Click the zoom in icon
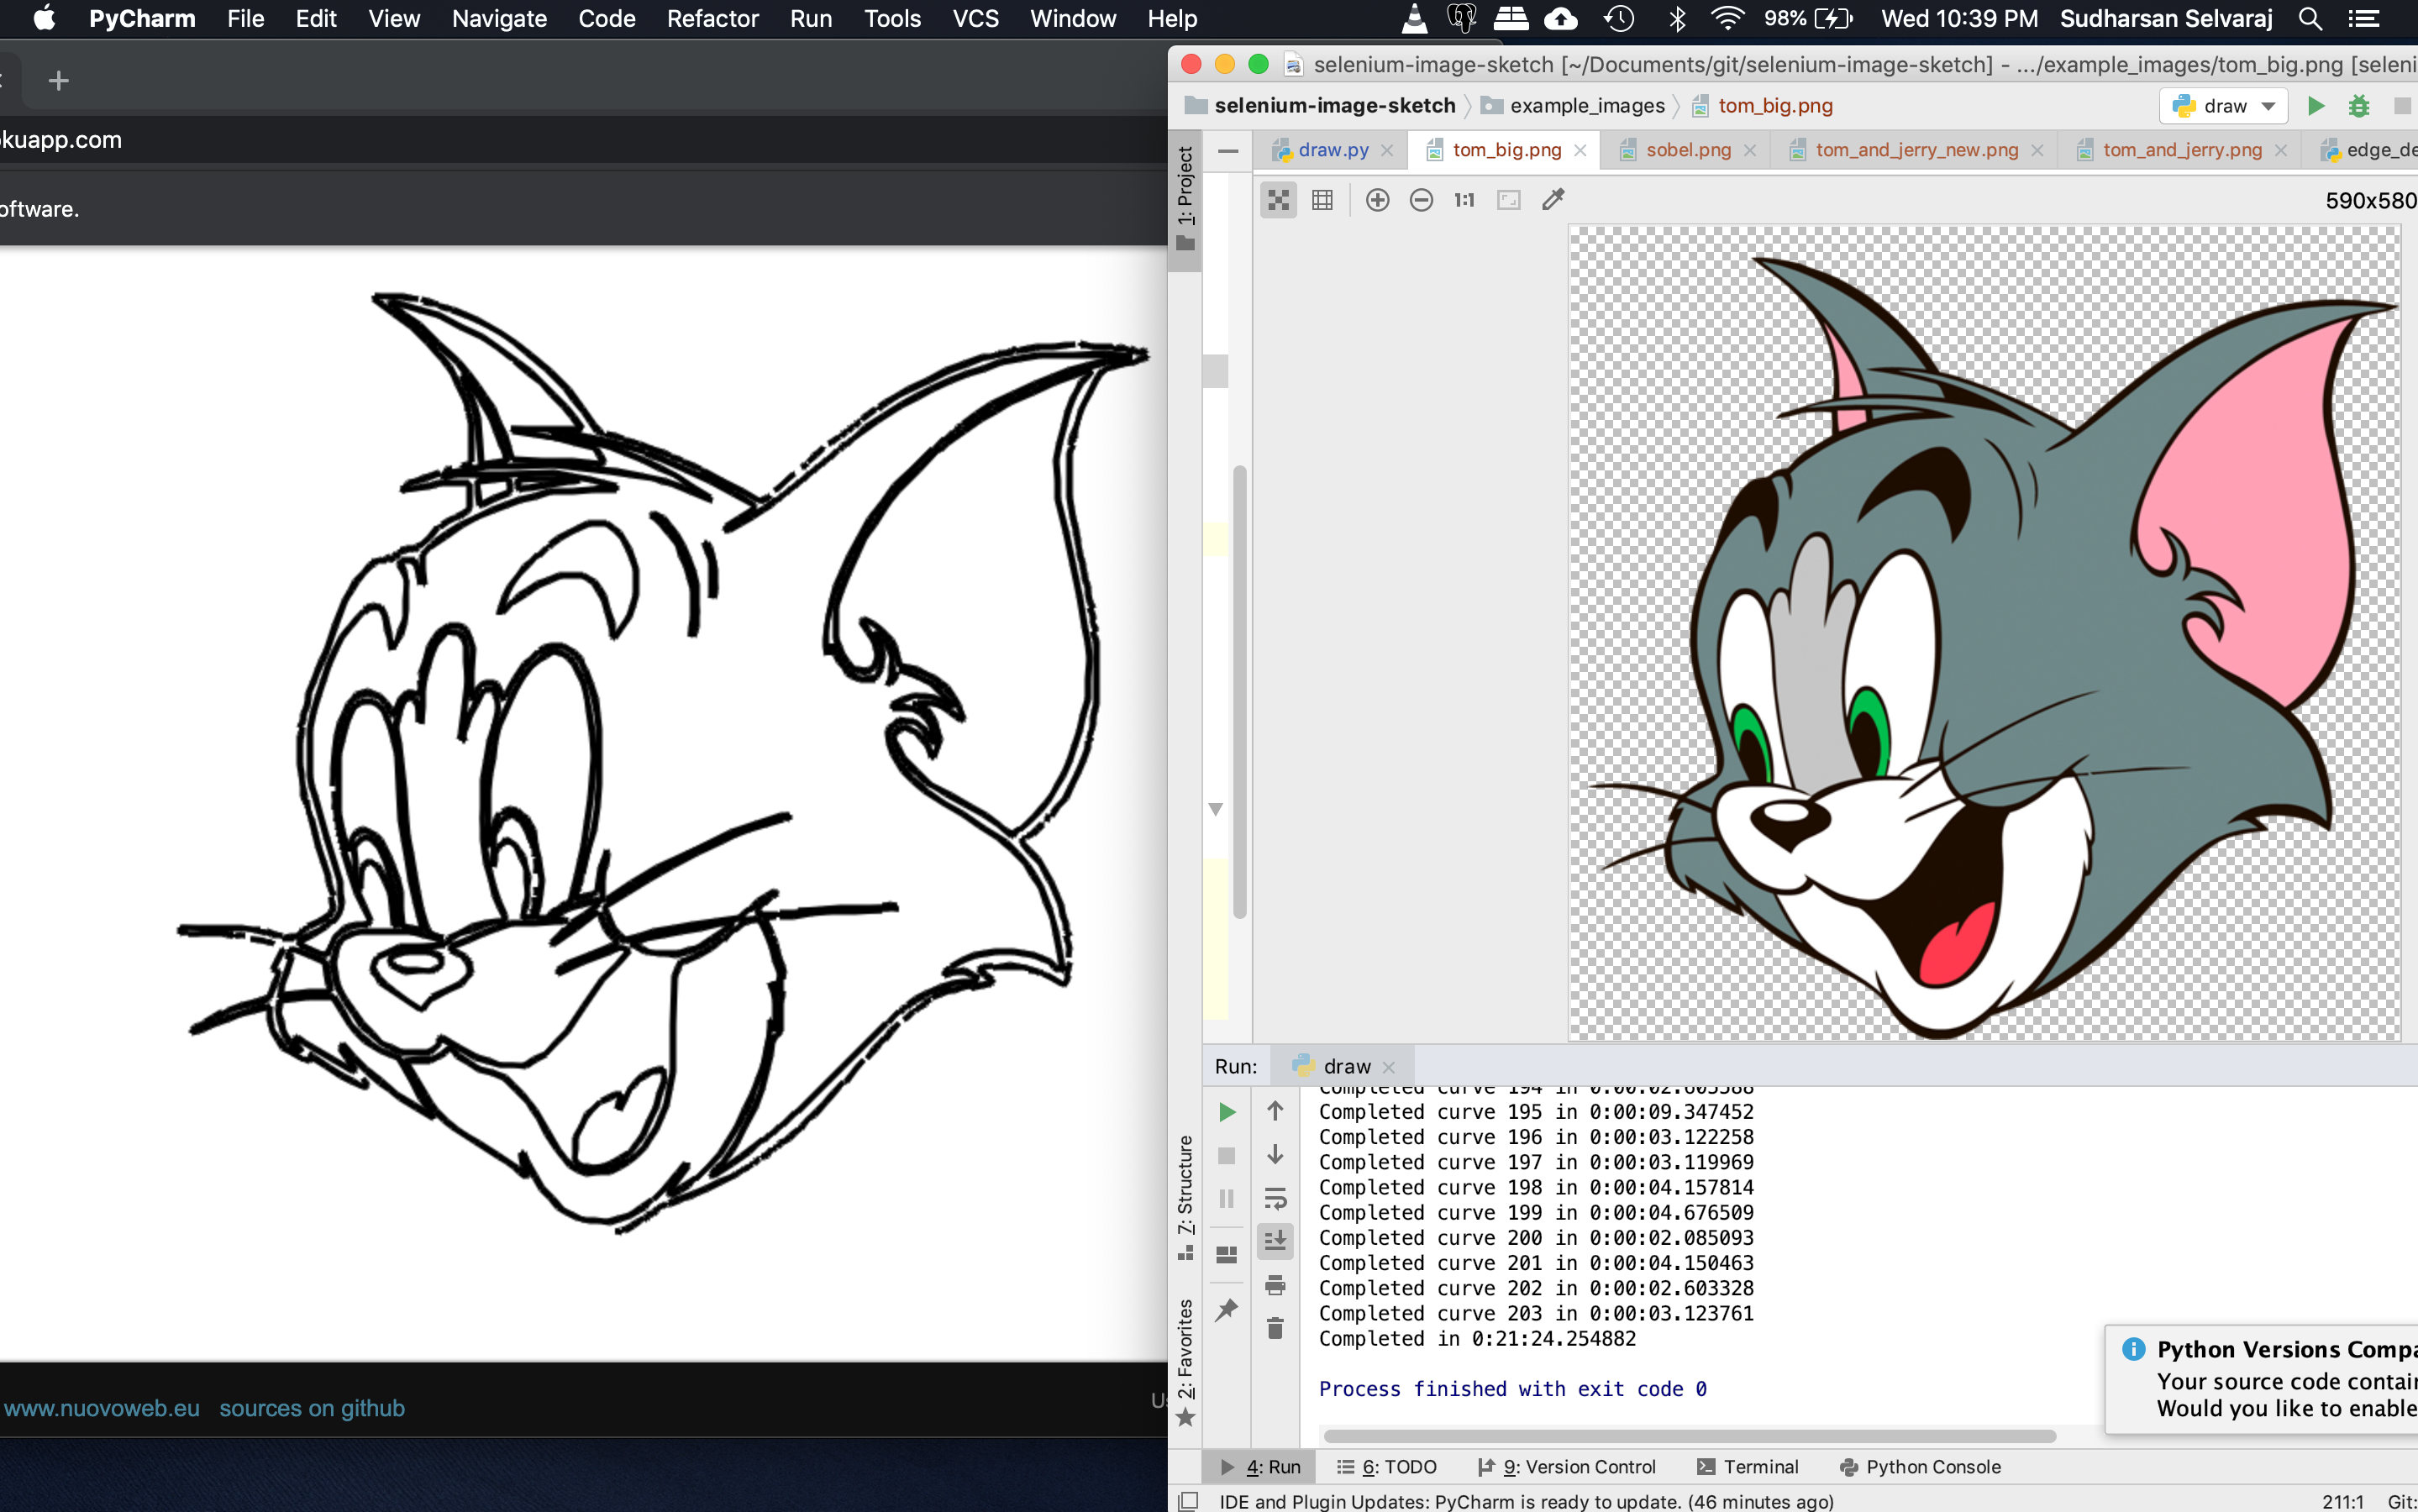 point(1377,200)
